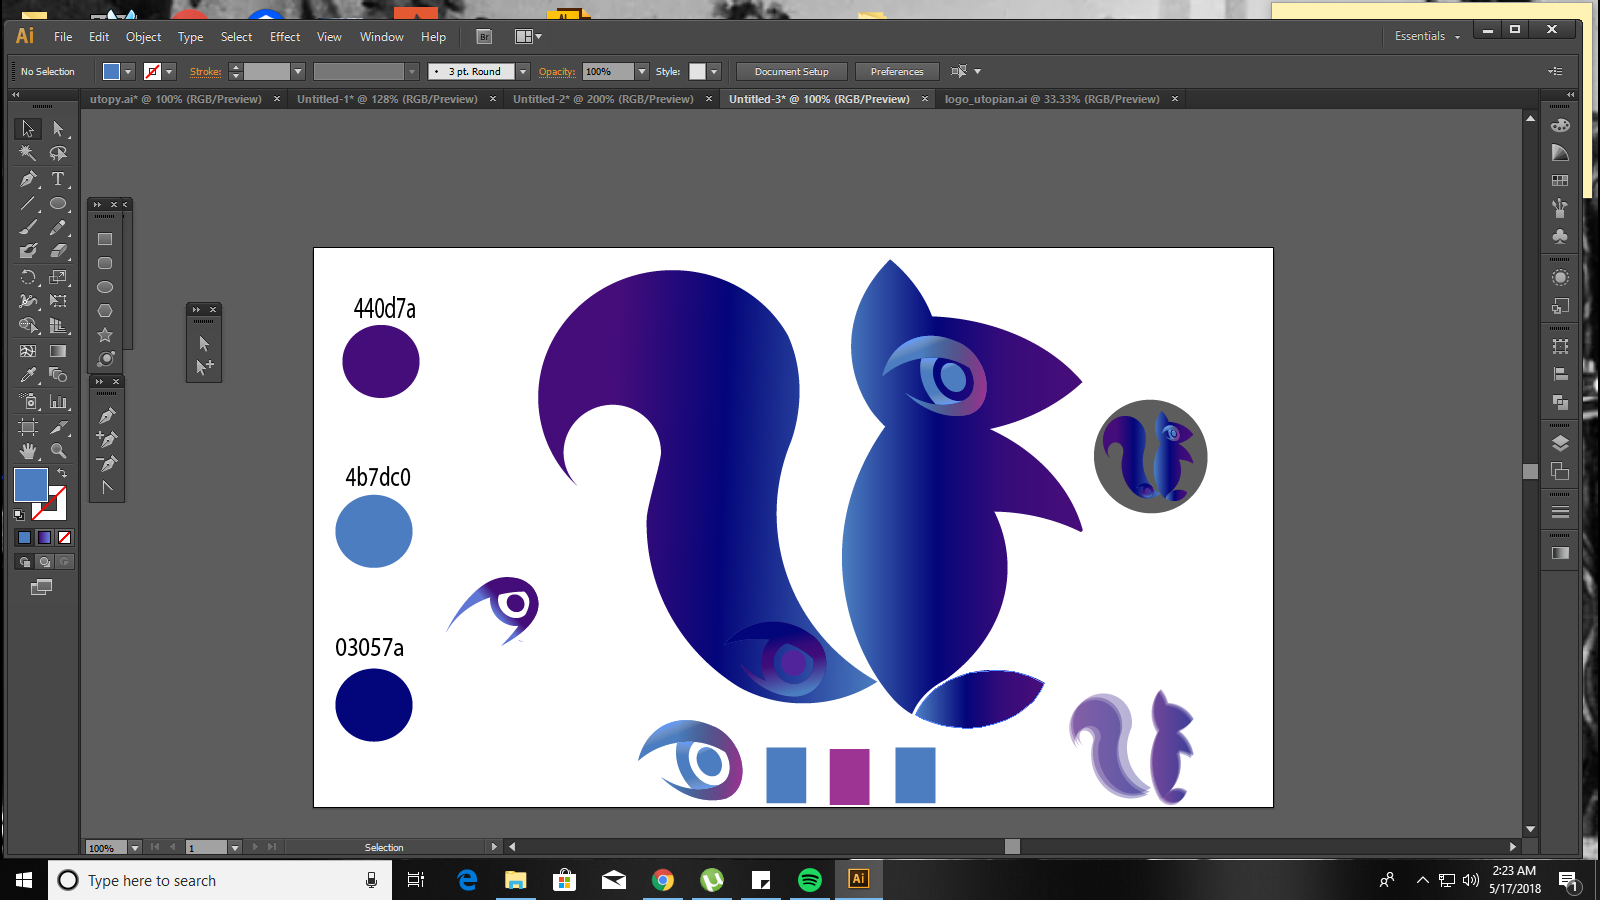Set stroke to None
The width and height of the screenshot is (1600, 900).
point(151,71)
